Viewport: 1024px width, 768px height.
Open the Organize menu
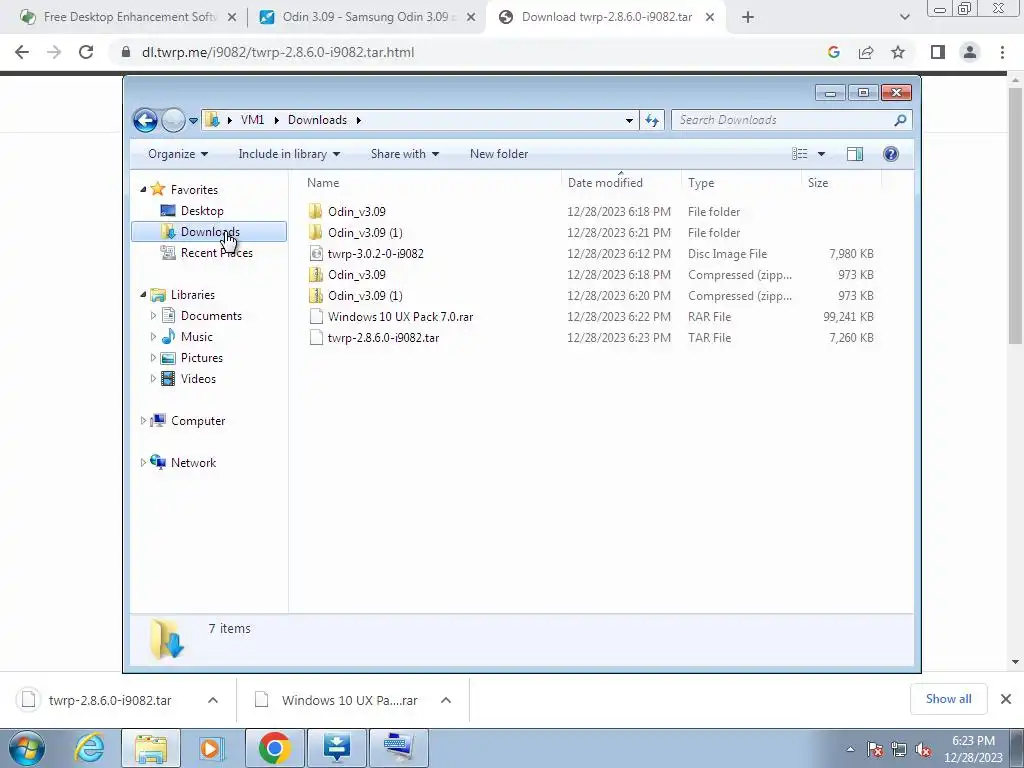[x=178, y=154]
